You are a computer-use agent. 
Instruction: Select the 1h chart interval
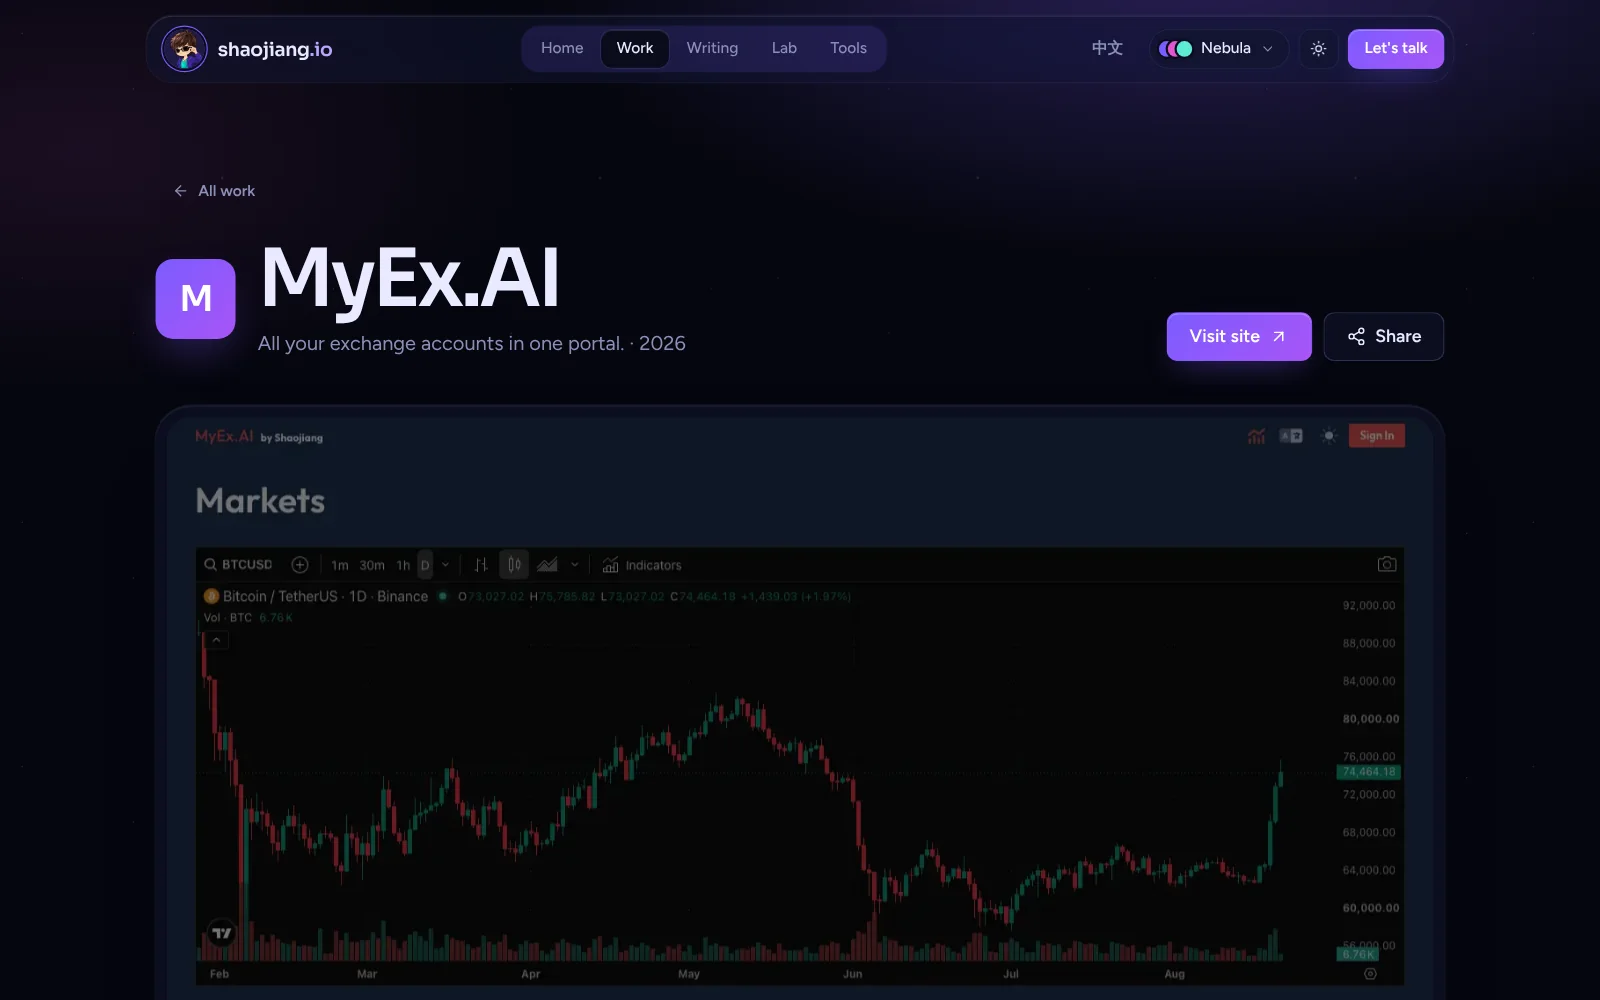pos(403,565)
